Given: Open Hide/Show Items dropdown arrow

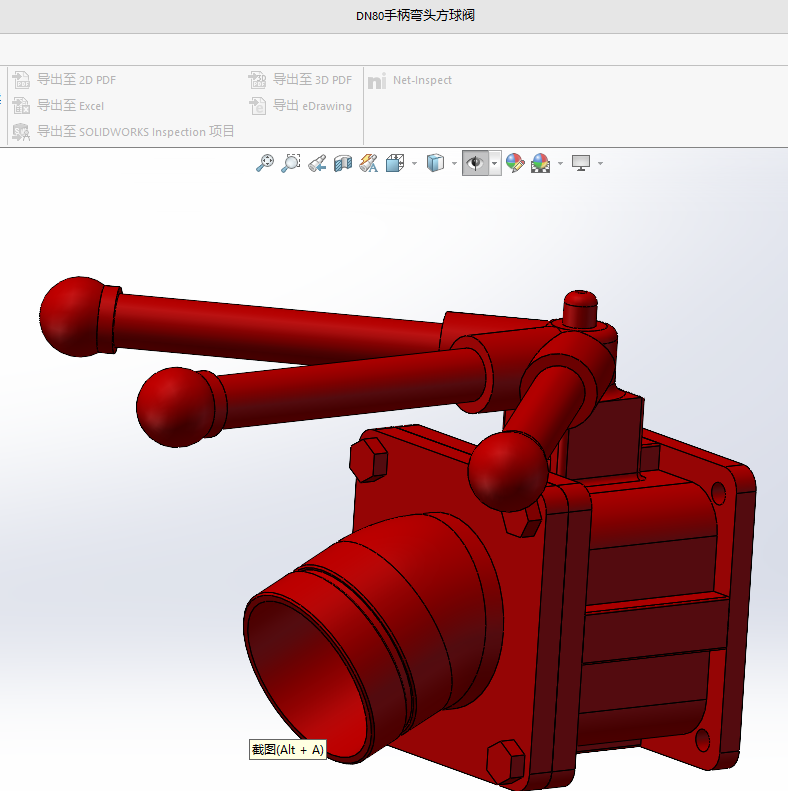Looking at the screenshot, I should [494, 163].
